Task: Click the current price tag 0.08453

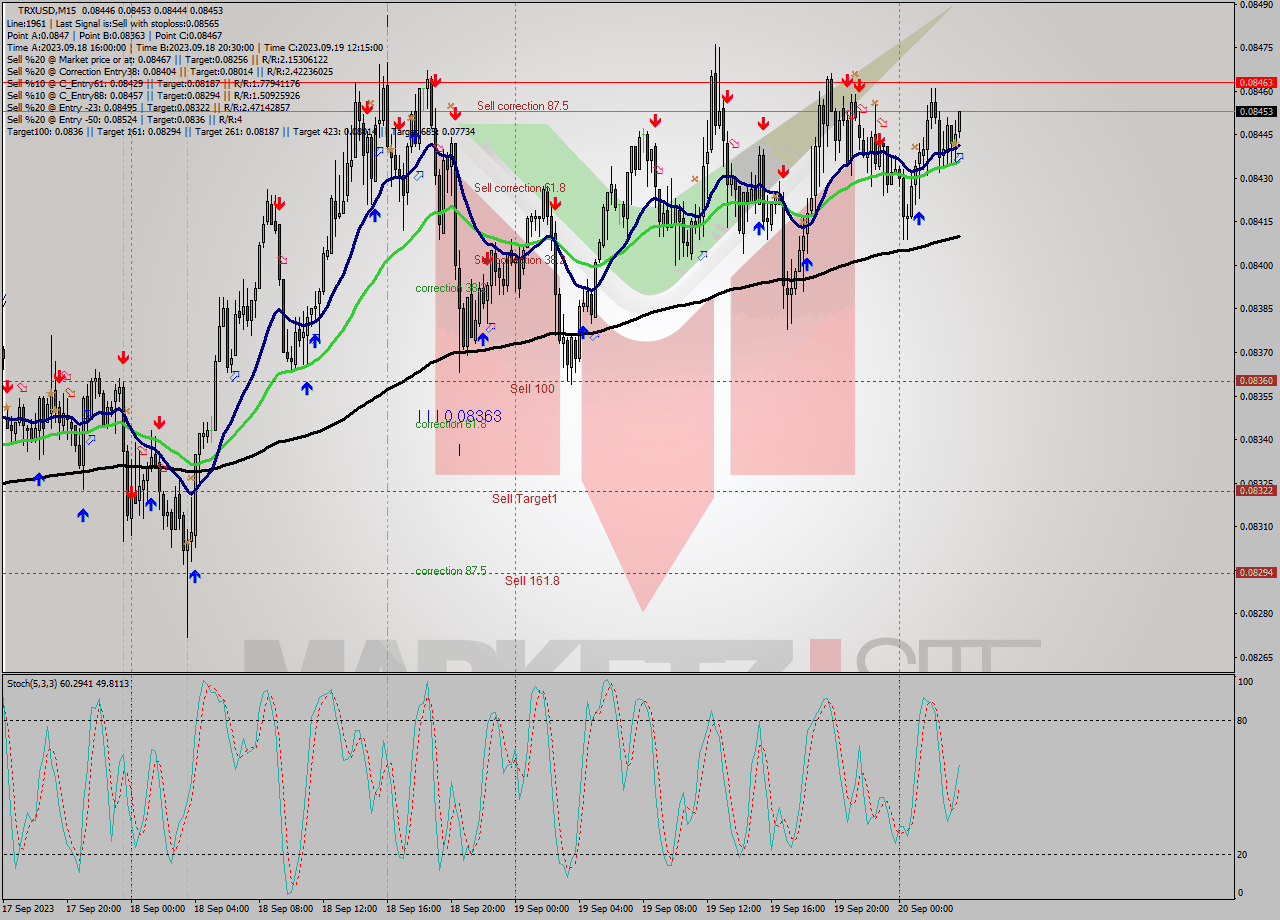Action: pos(1256,111)
